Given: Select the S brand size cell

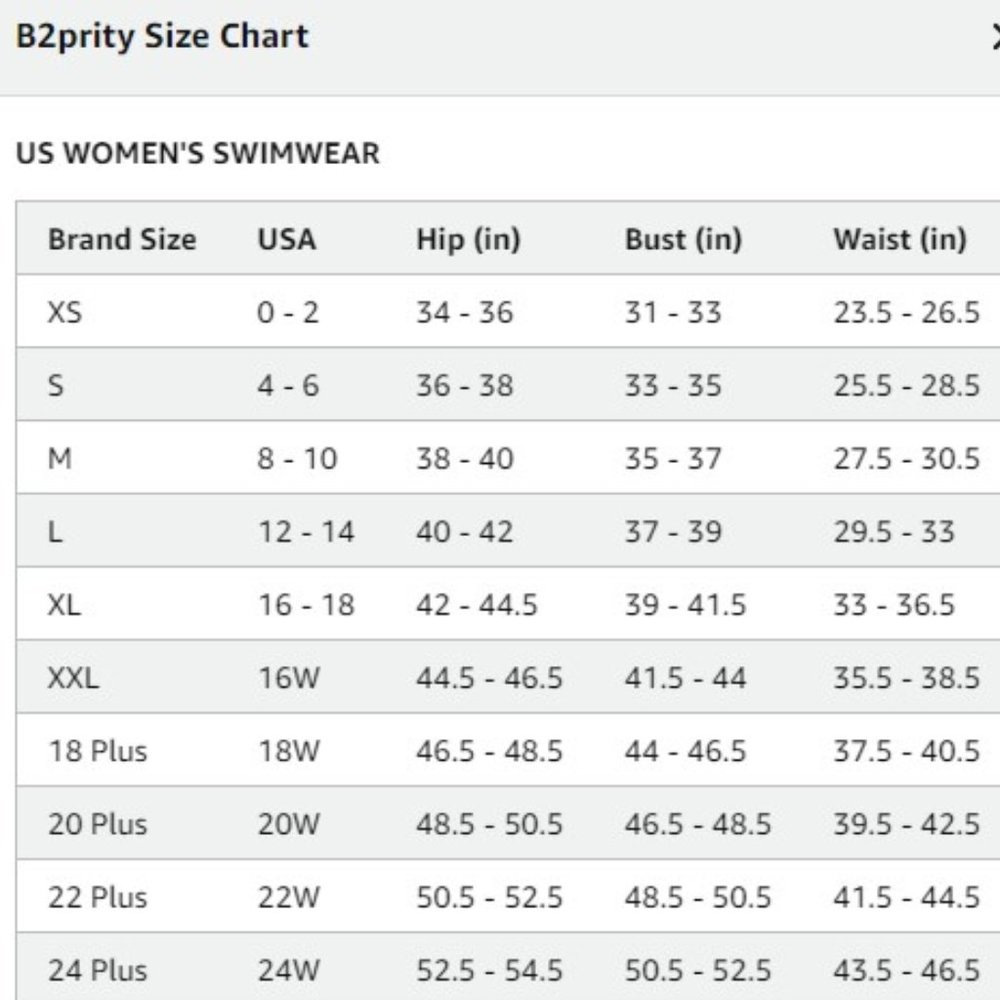Looking at the screenshot, I should click(x=56, y=385).
